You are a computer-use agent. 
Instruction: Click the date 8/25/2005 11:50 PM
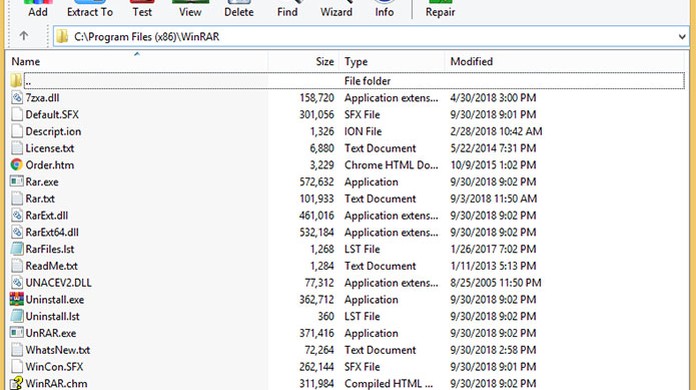click(495, 283)
